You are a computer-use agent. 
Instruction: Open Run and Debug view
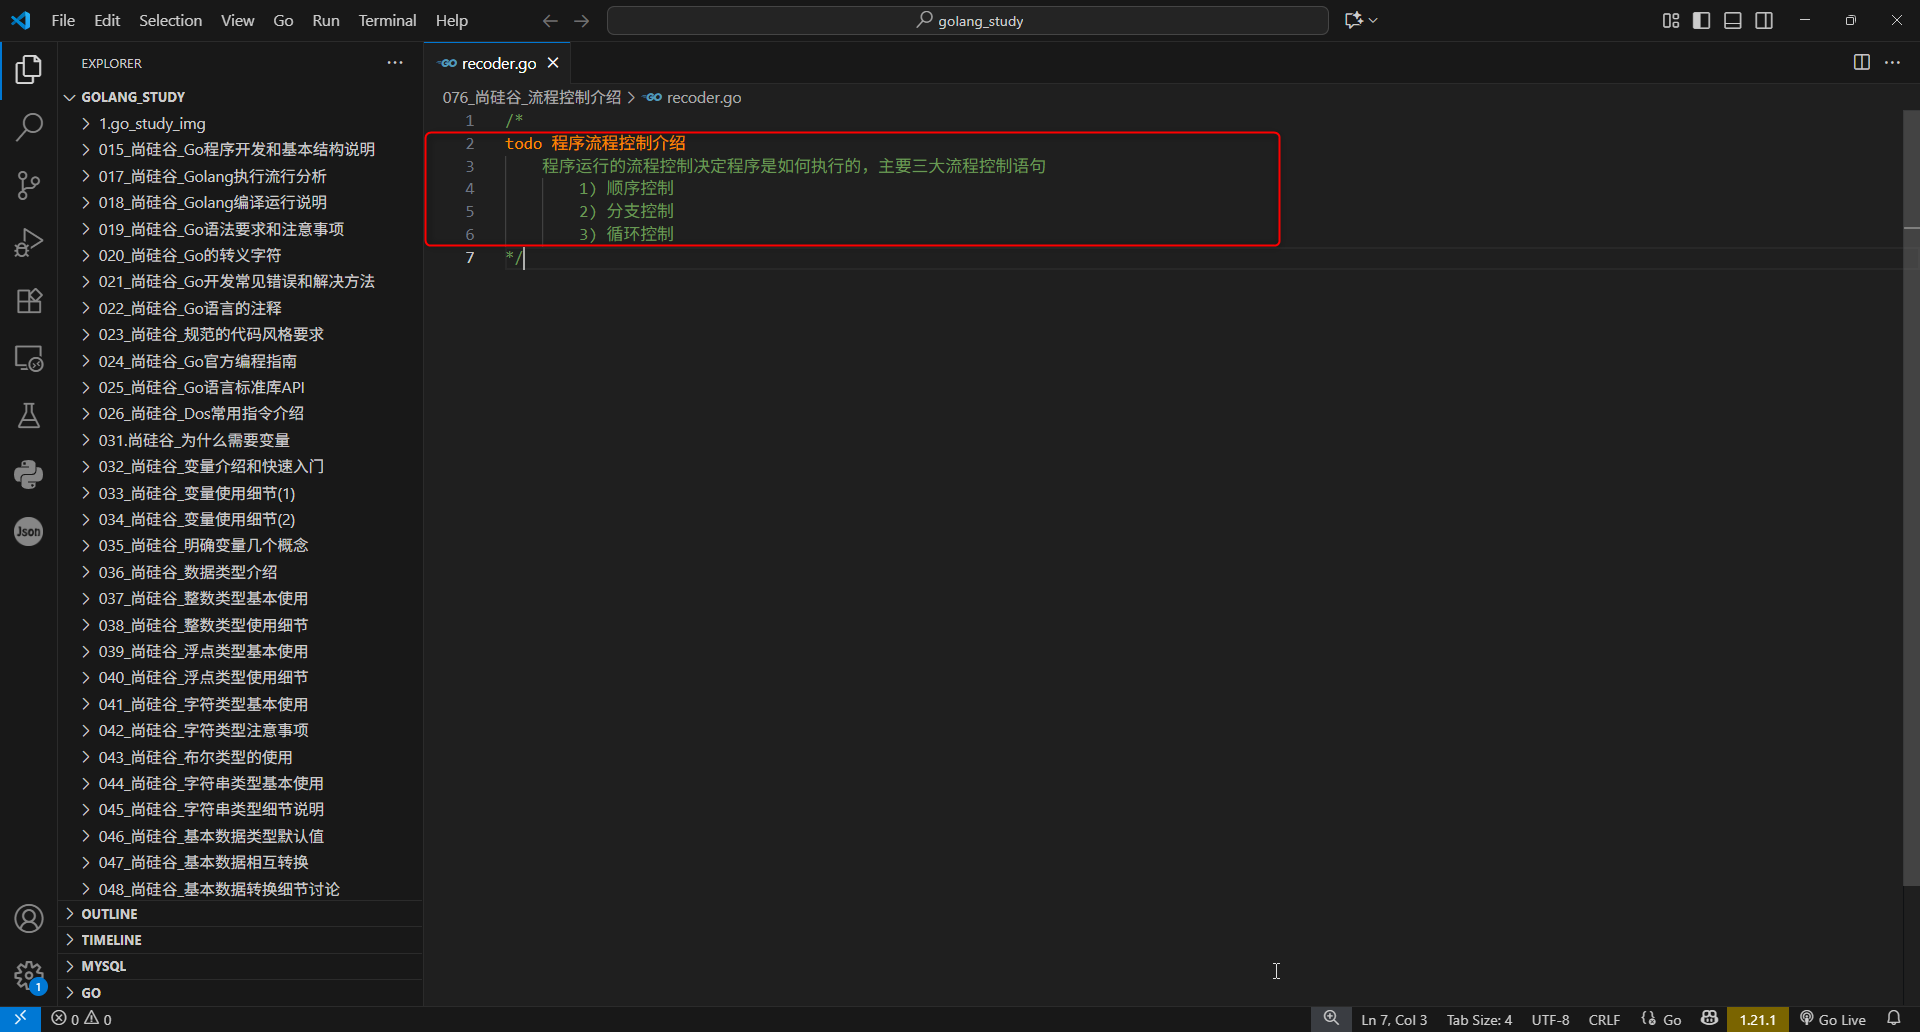[29, 243]
